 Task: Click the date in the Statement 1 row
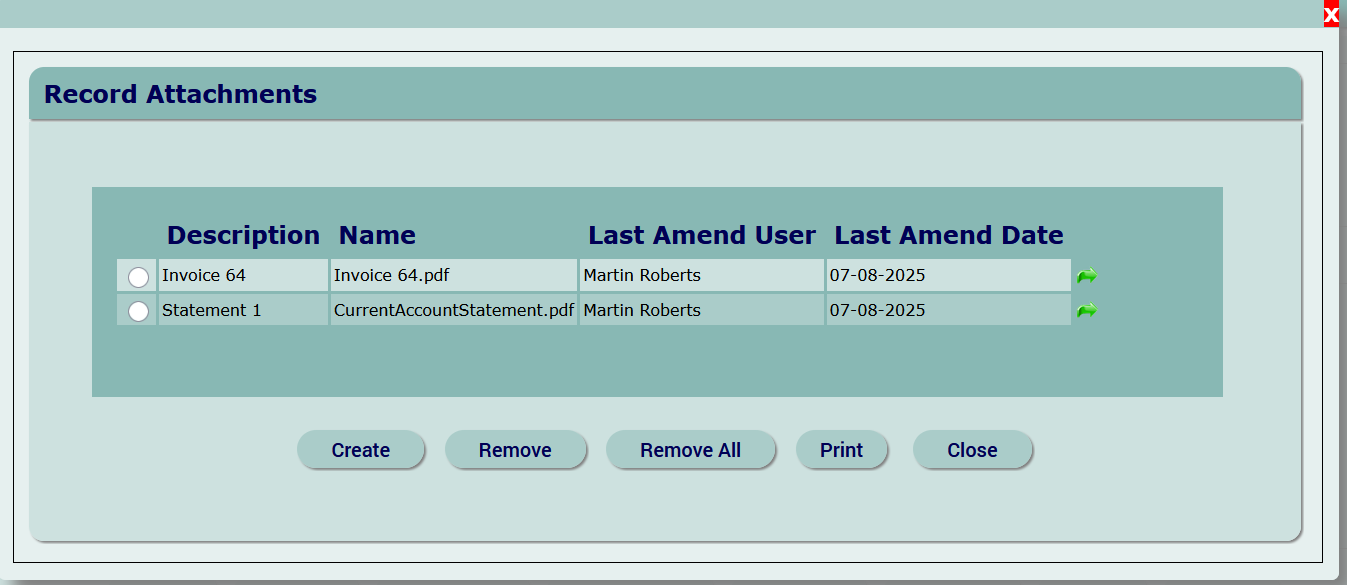[x=877, y=311]
